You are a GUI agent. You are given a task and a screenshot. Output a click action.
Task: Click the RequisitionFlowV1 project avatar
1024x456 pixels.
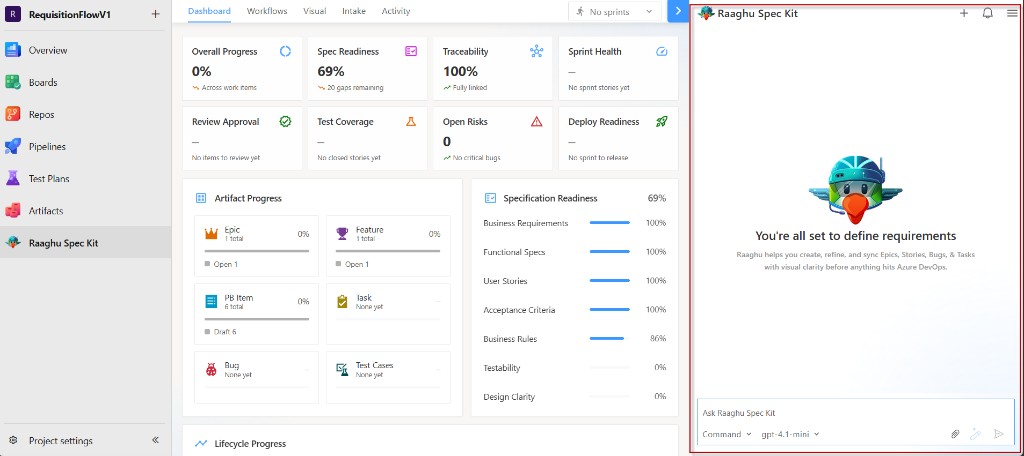coord(13,14)
